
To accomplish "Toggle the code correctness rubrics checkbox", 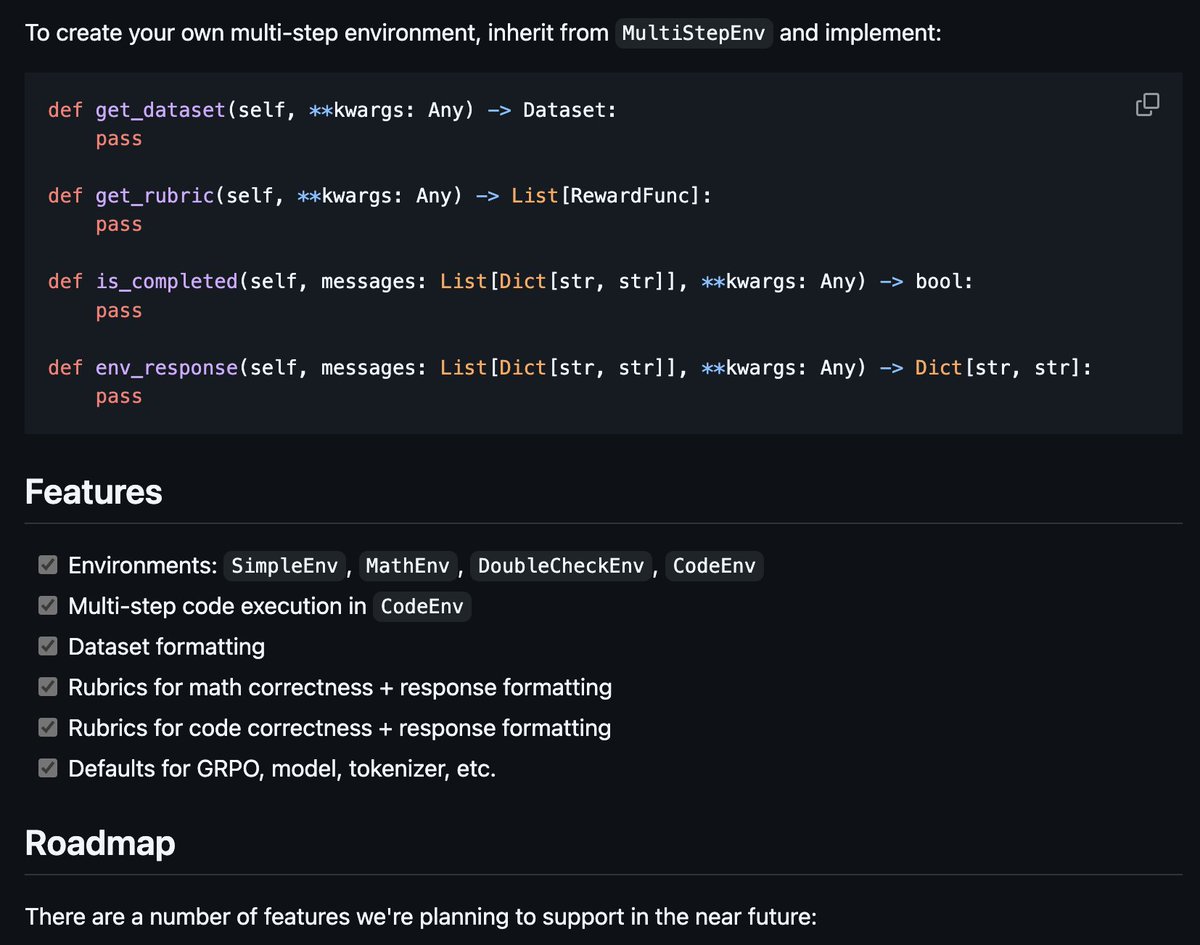I will tap(47, 728).
